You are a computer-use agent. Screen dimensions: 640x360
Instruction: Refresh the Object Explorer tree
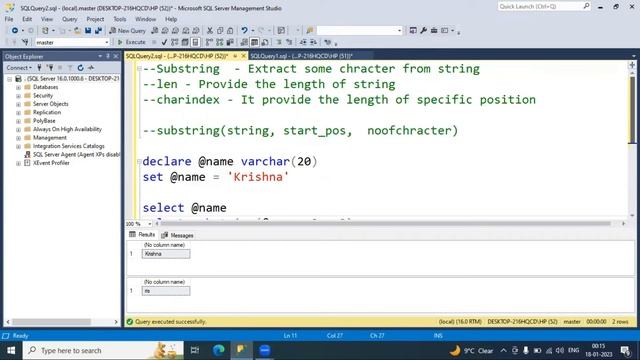coord(80,68)
